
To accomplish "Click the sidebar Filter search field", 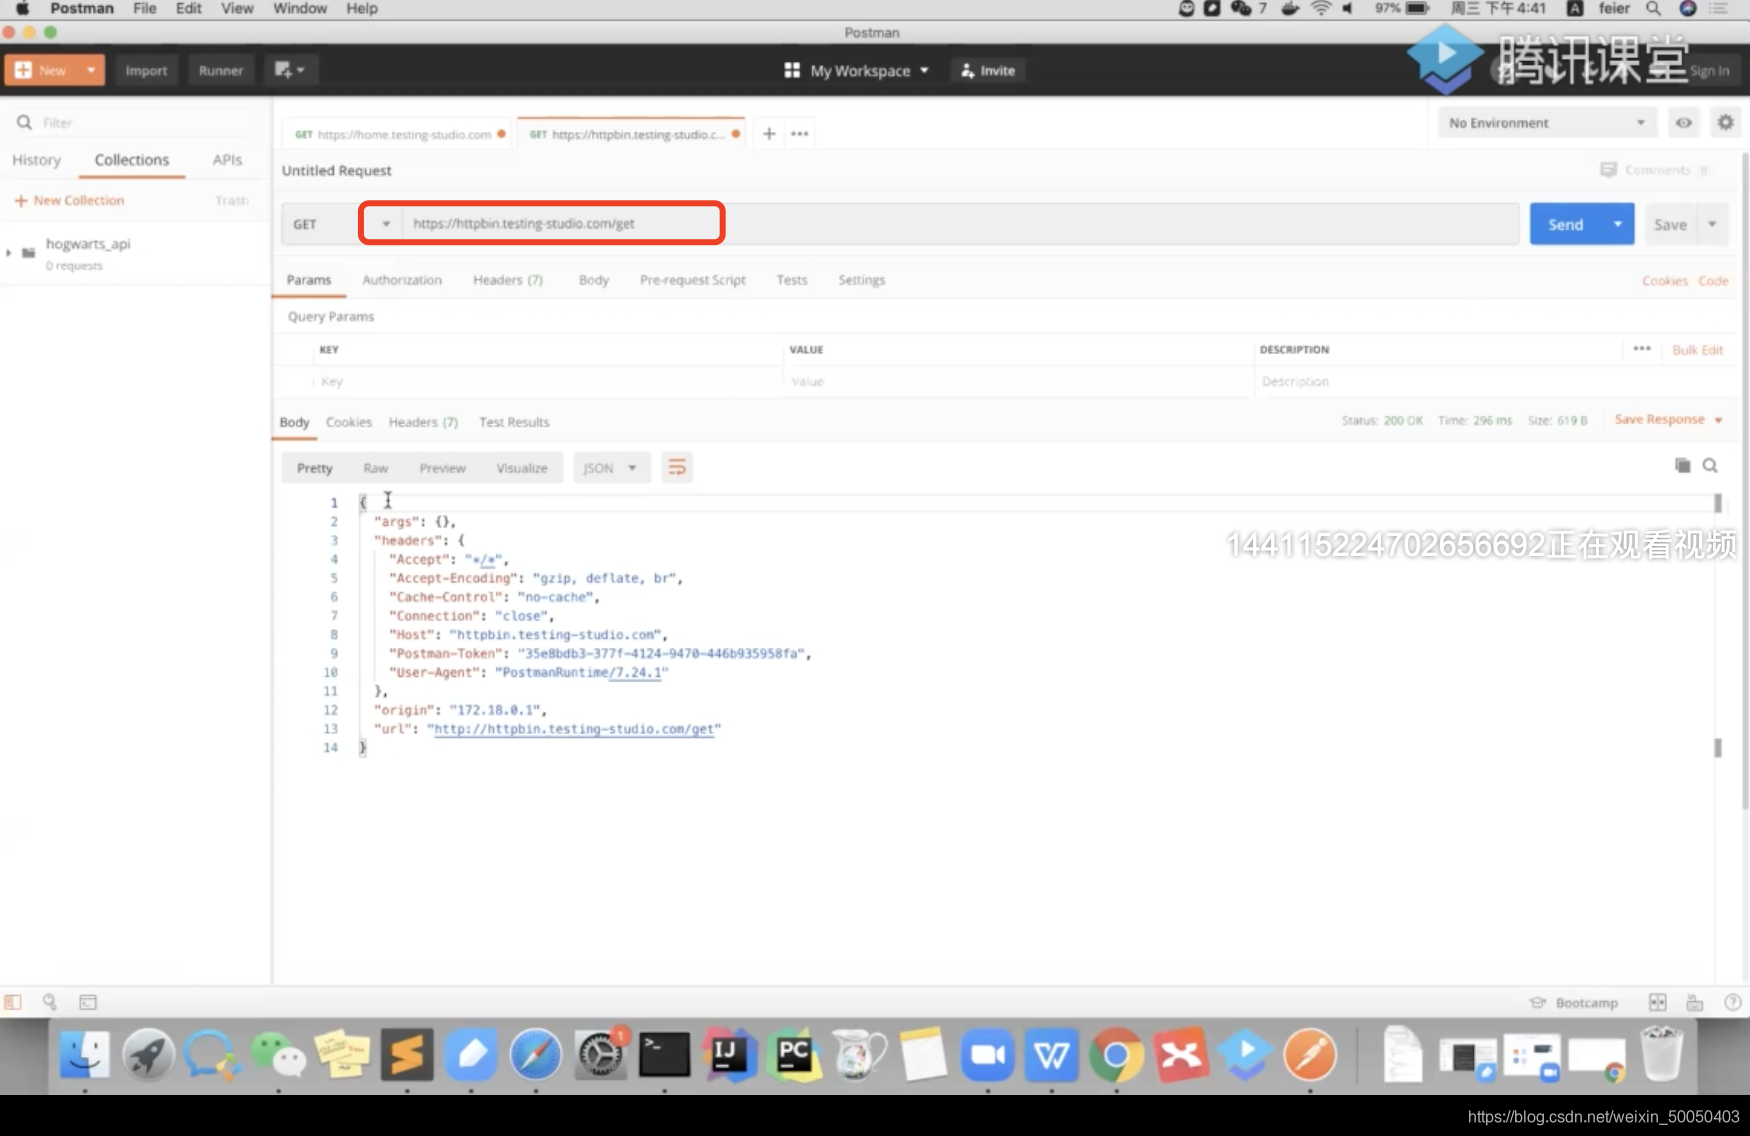I will pos(135,122).
